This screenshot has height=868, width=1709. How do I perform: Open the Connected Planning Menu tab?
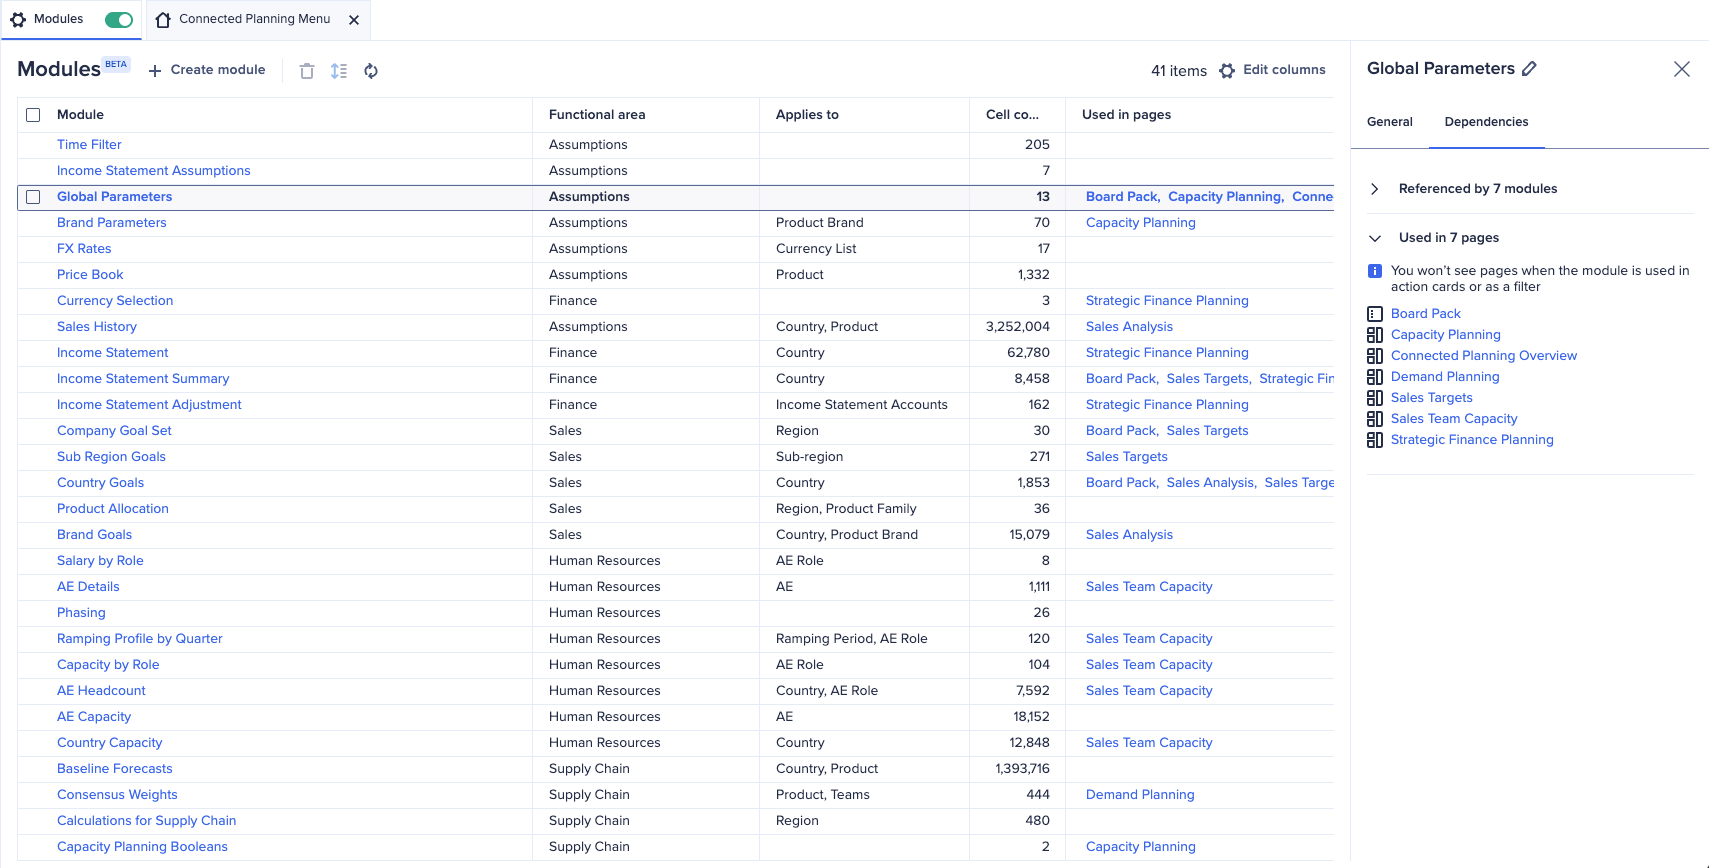click(254, 19)
